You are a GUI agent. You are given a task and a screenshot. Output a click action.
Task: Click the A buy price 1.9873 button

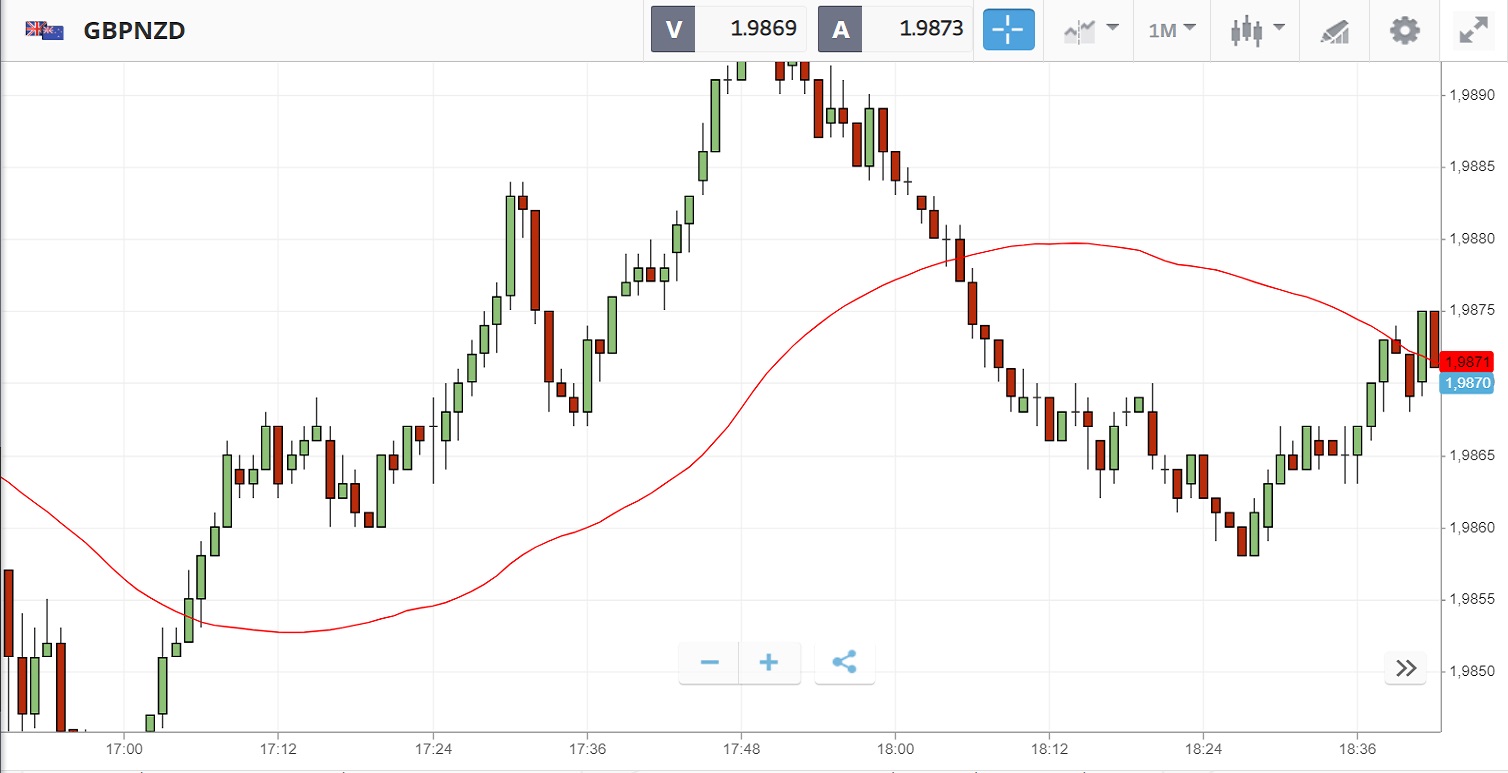895,29
